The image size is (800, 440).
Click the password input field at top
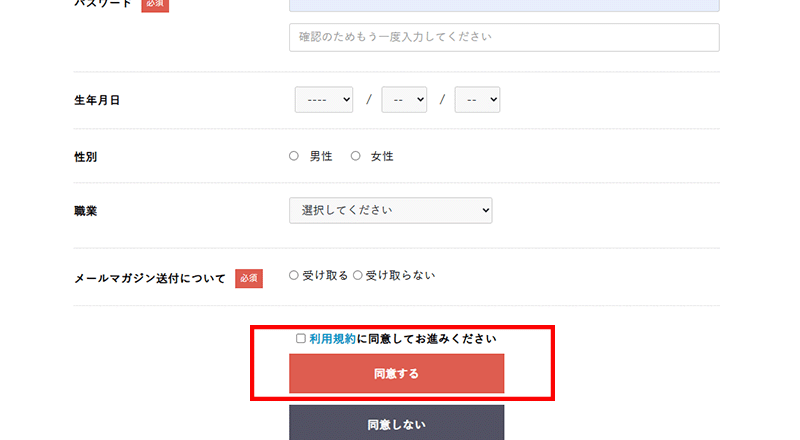pos(504,4)
